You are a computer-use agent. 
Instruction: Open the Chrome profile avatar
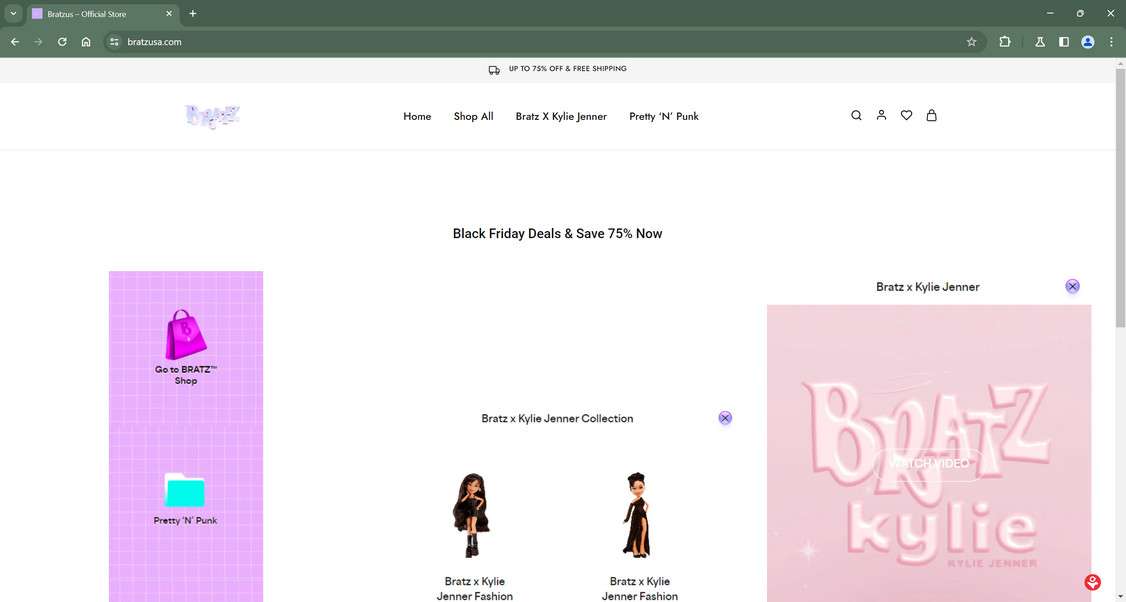point(1088,42)
